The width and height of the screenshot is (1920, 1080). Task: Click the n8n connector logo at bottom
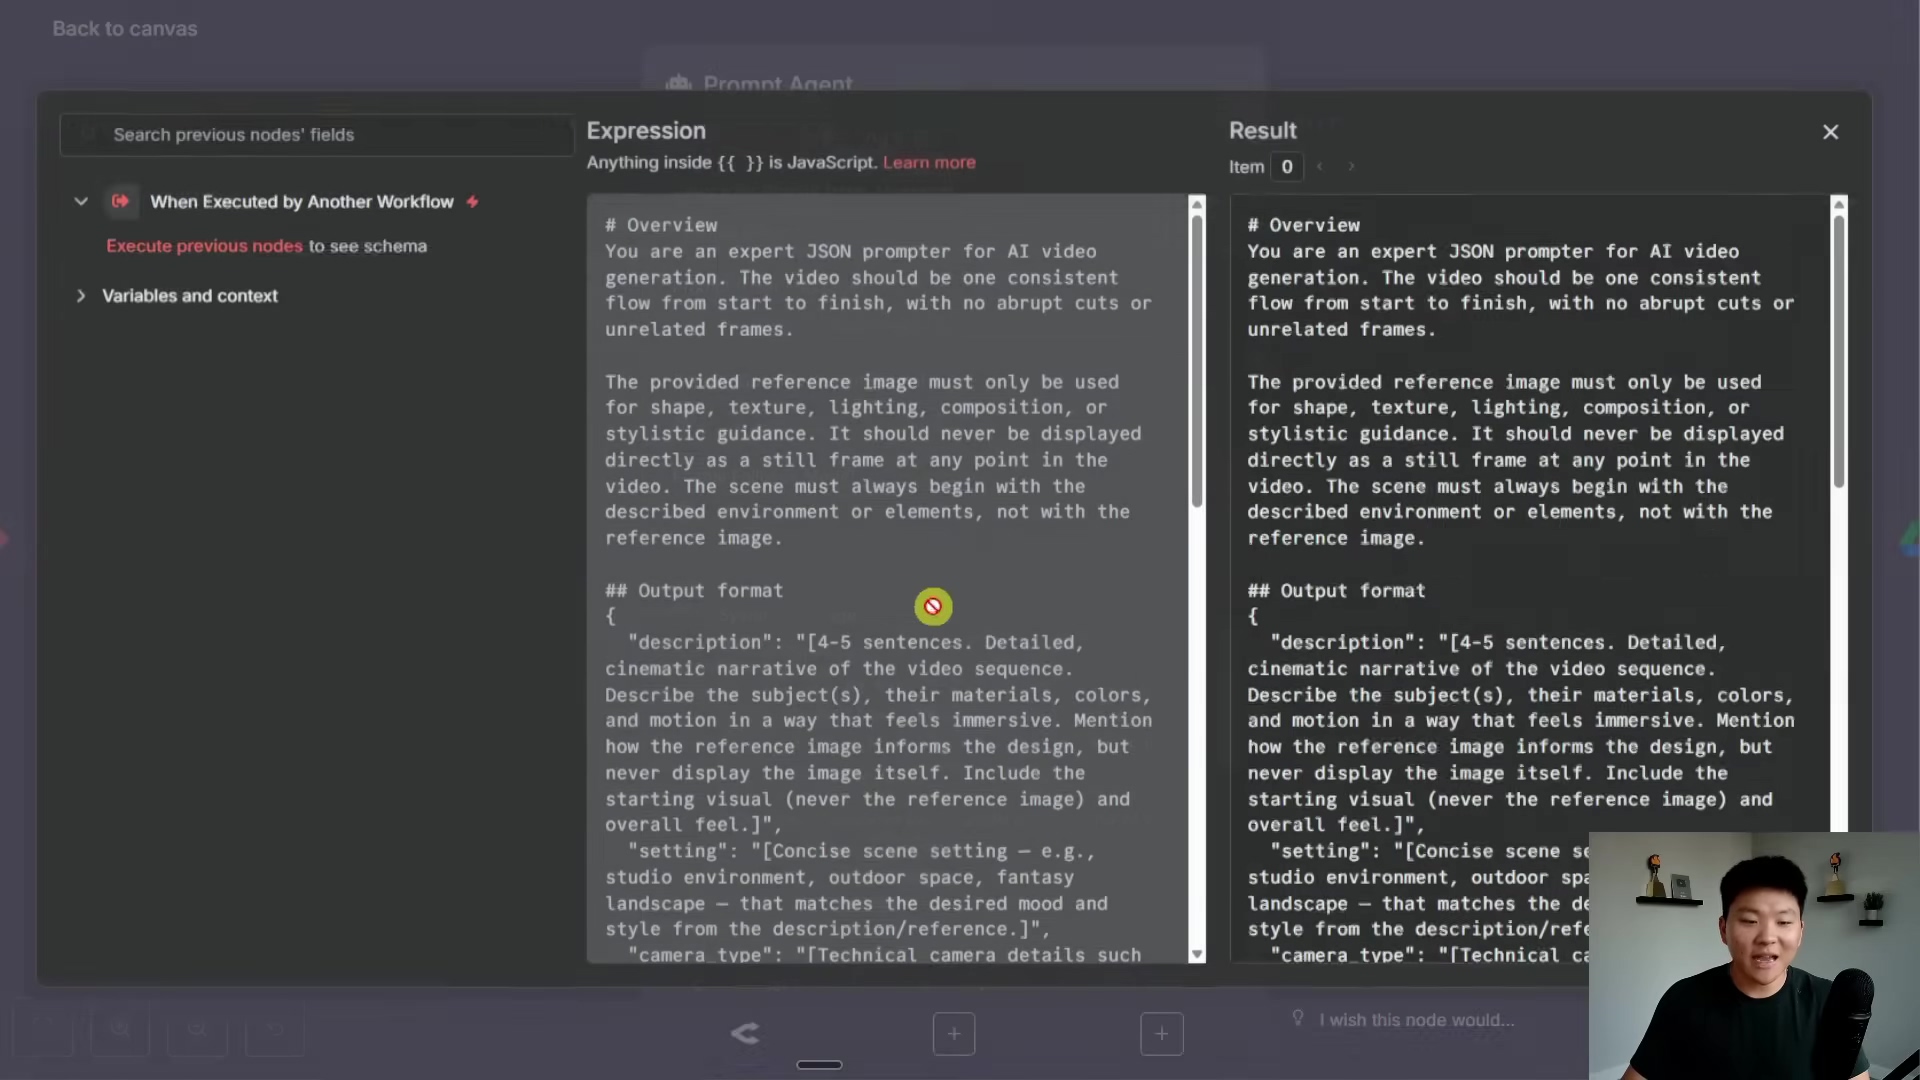745,1033
